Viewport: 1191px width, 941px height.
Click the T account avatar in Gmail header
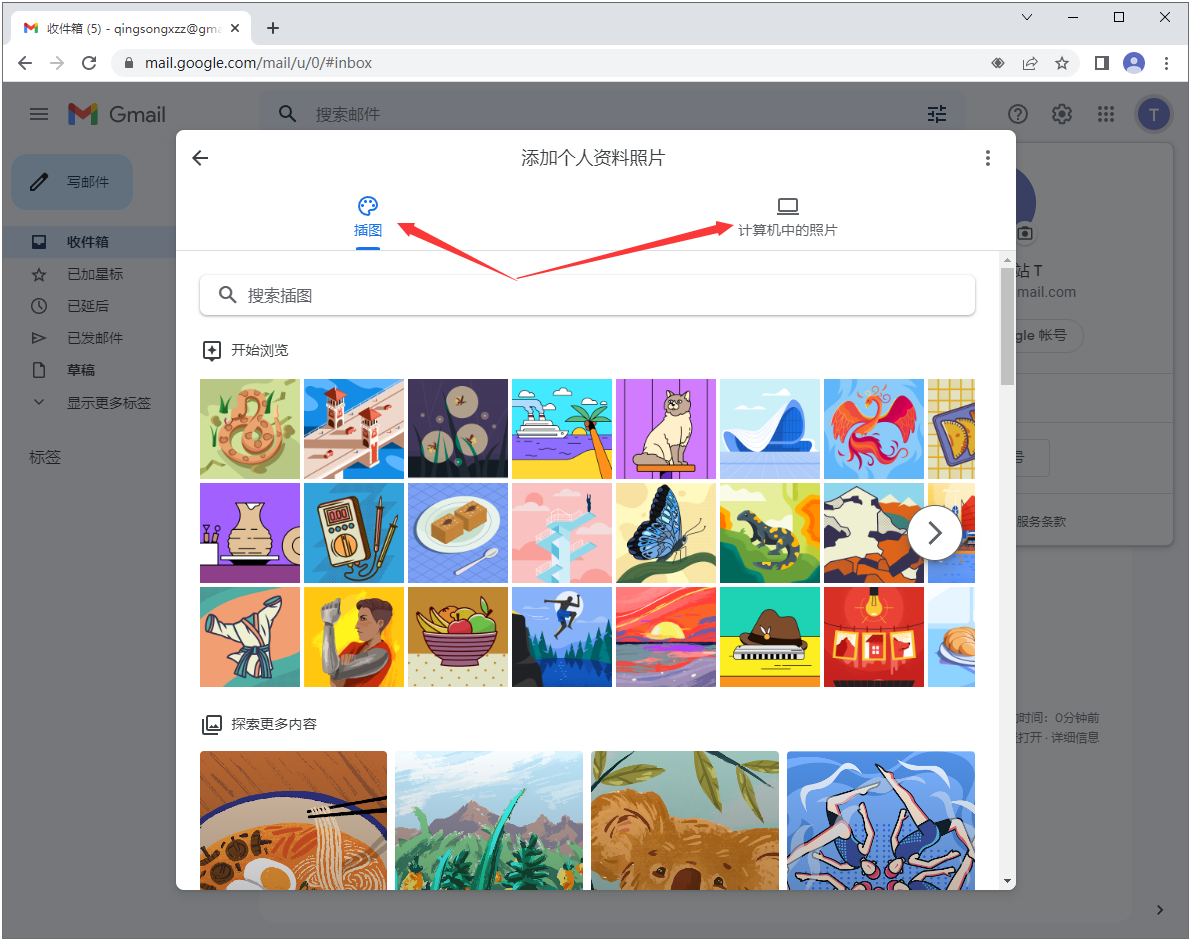click(x=1154, y=115)
